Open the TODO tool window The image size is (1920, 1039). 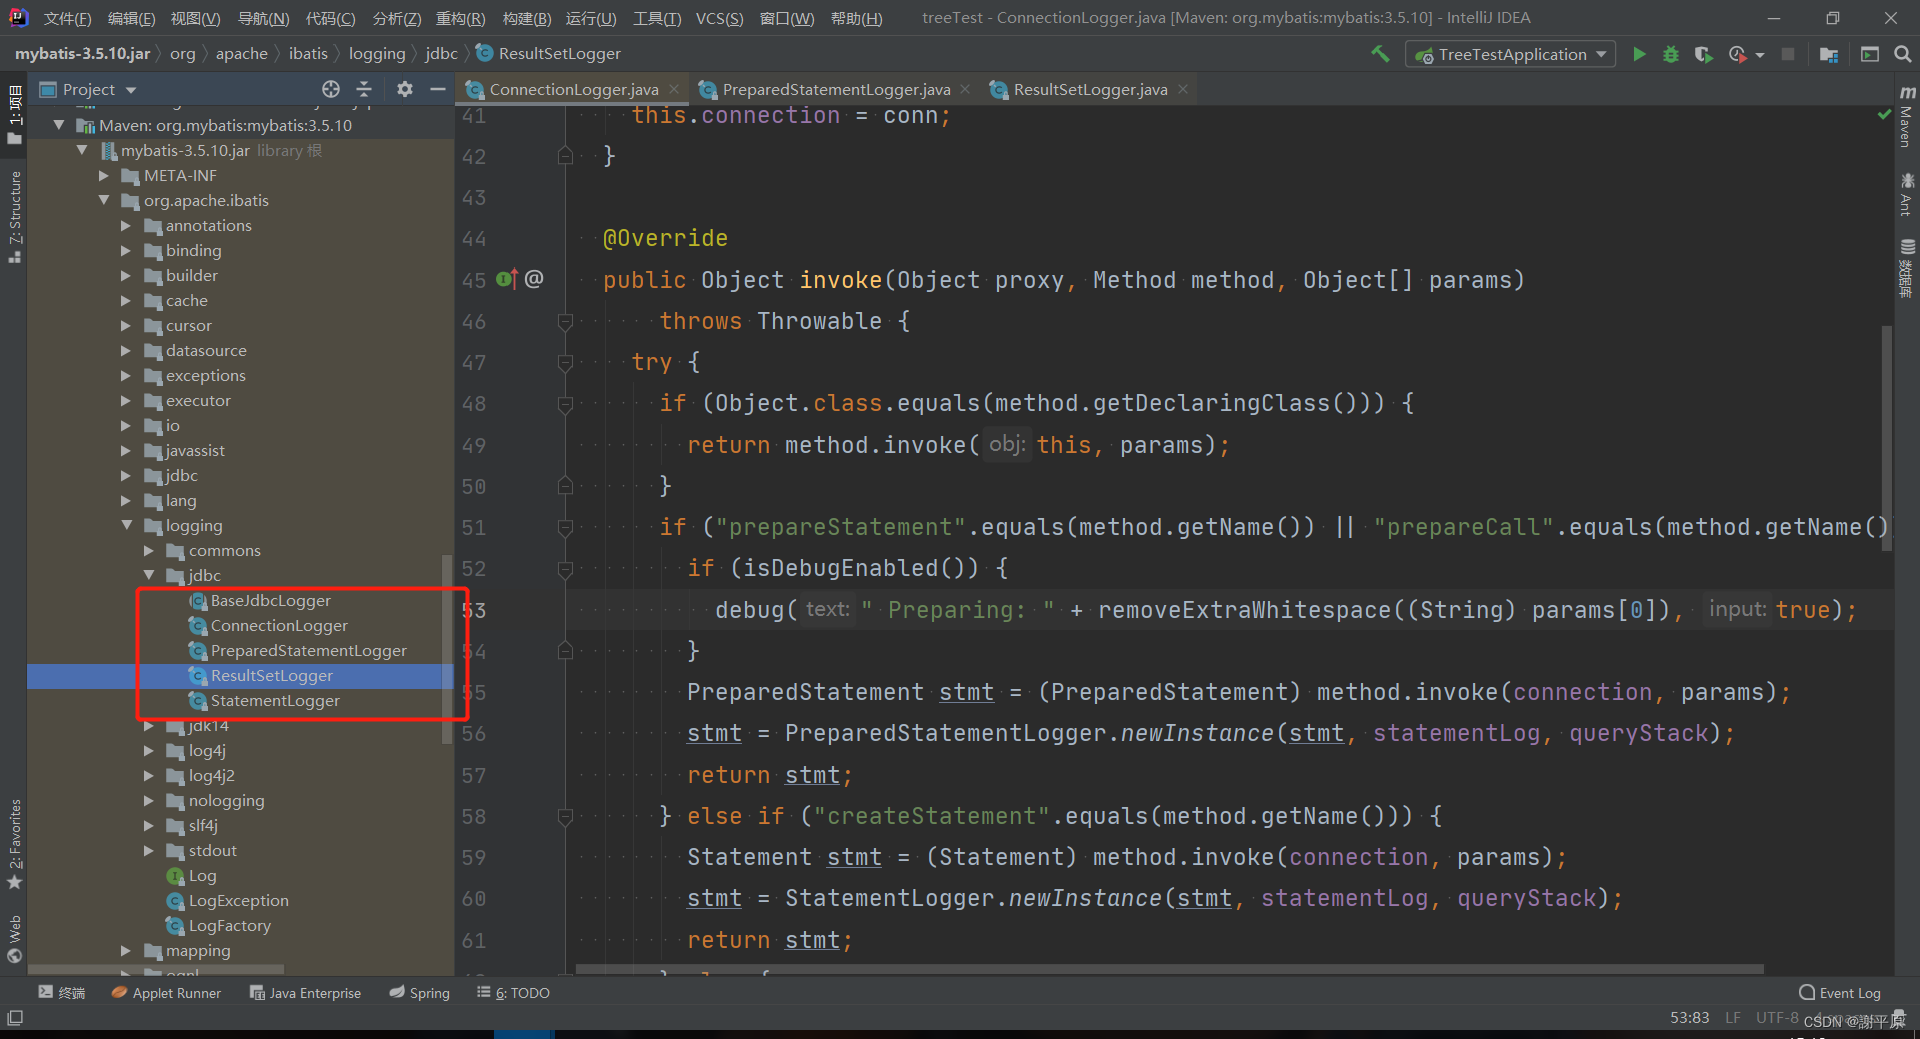tap(514, 992)
